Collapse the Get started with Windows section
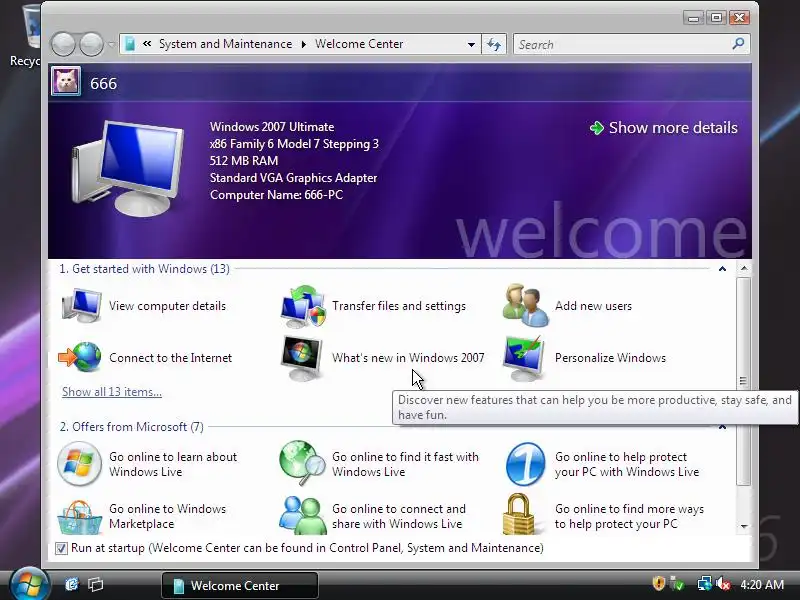This screenshot has width=800, height=600. click(x=722, y=269)
